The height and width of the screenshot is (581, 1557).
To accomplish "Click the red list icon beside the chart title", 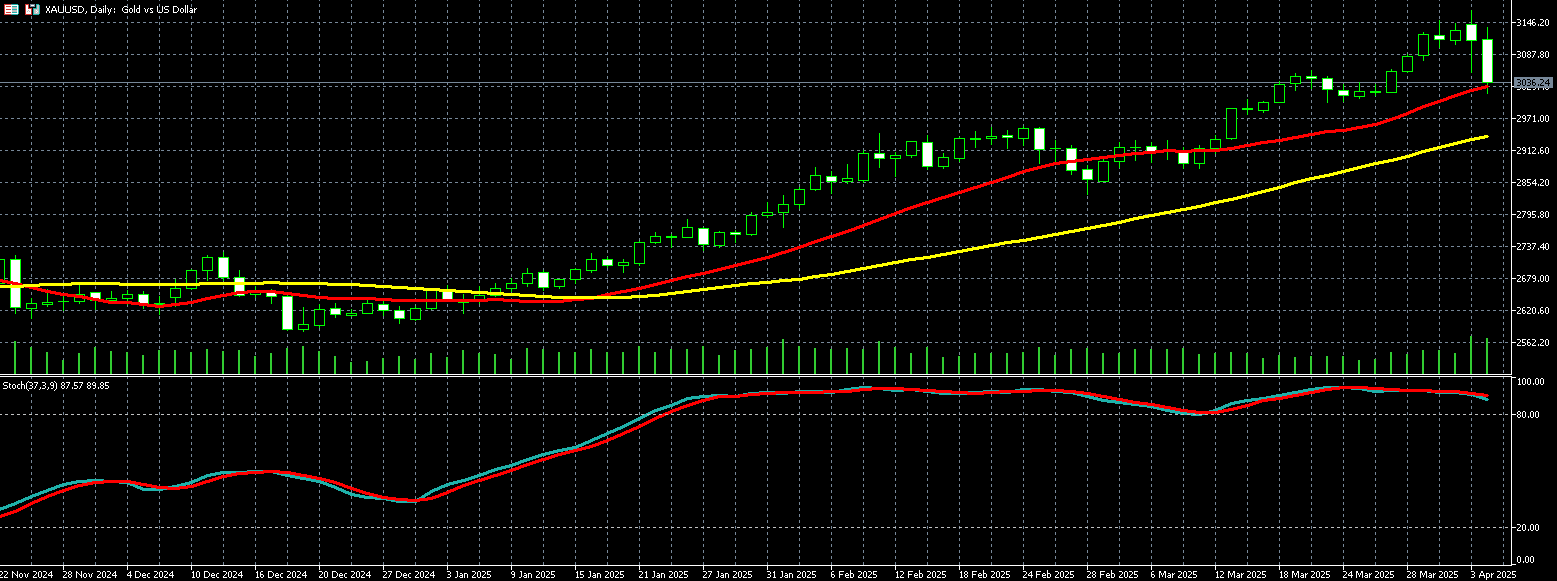I will pyautogui.click(x=11, y=9).
